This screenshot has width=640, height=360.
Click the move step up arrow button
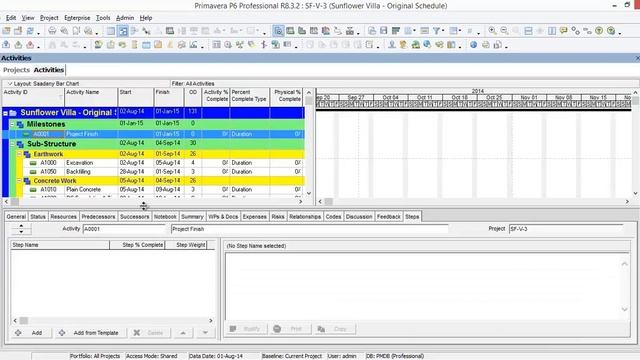pyautogui.click(x=183, y=333)
